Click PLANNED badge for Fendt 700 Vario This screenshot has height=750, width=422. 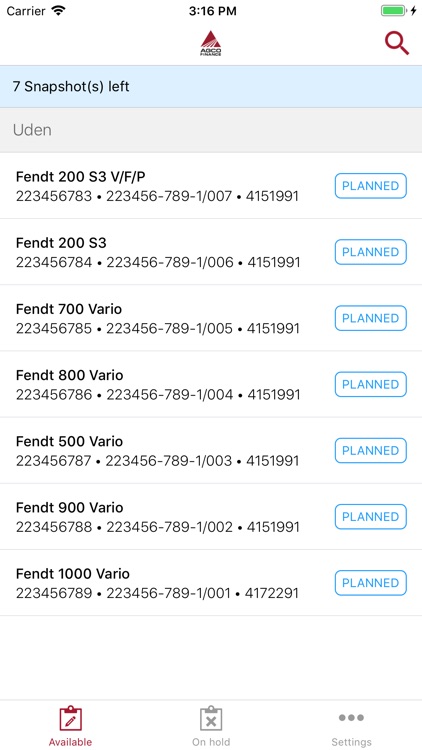tap(370, 318)
